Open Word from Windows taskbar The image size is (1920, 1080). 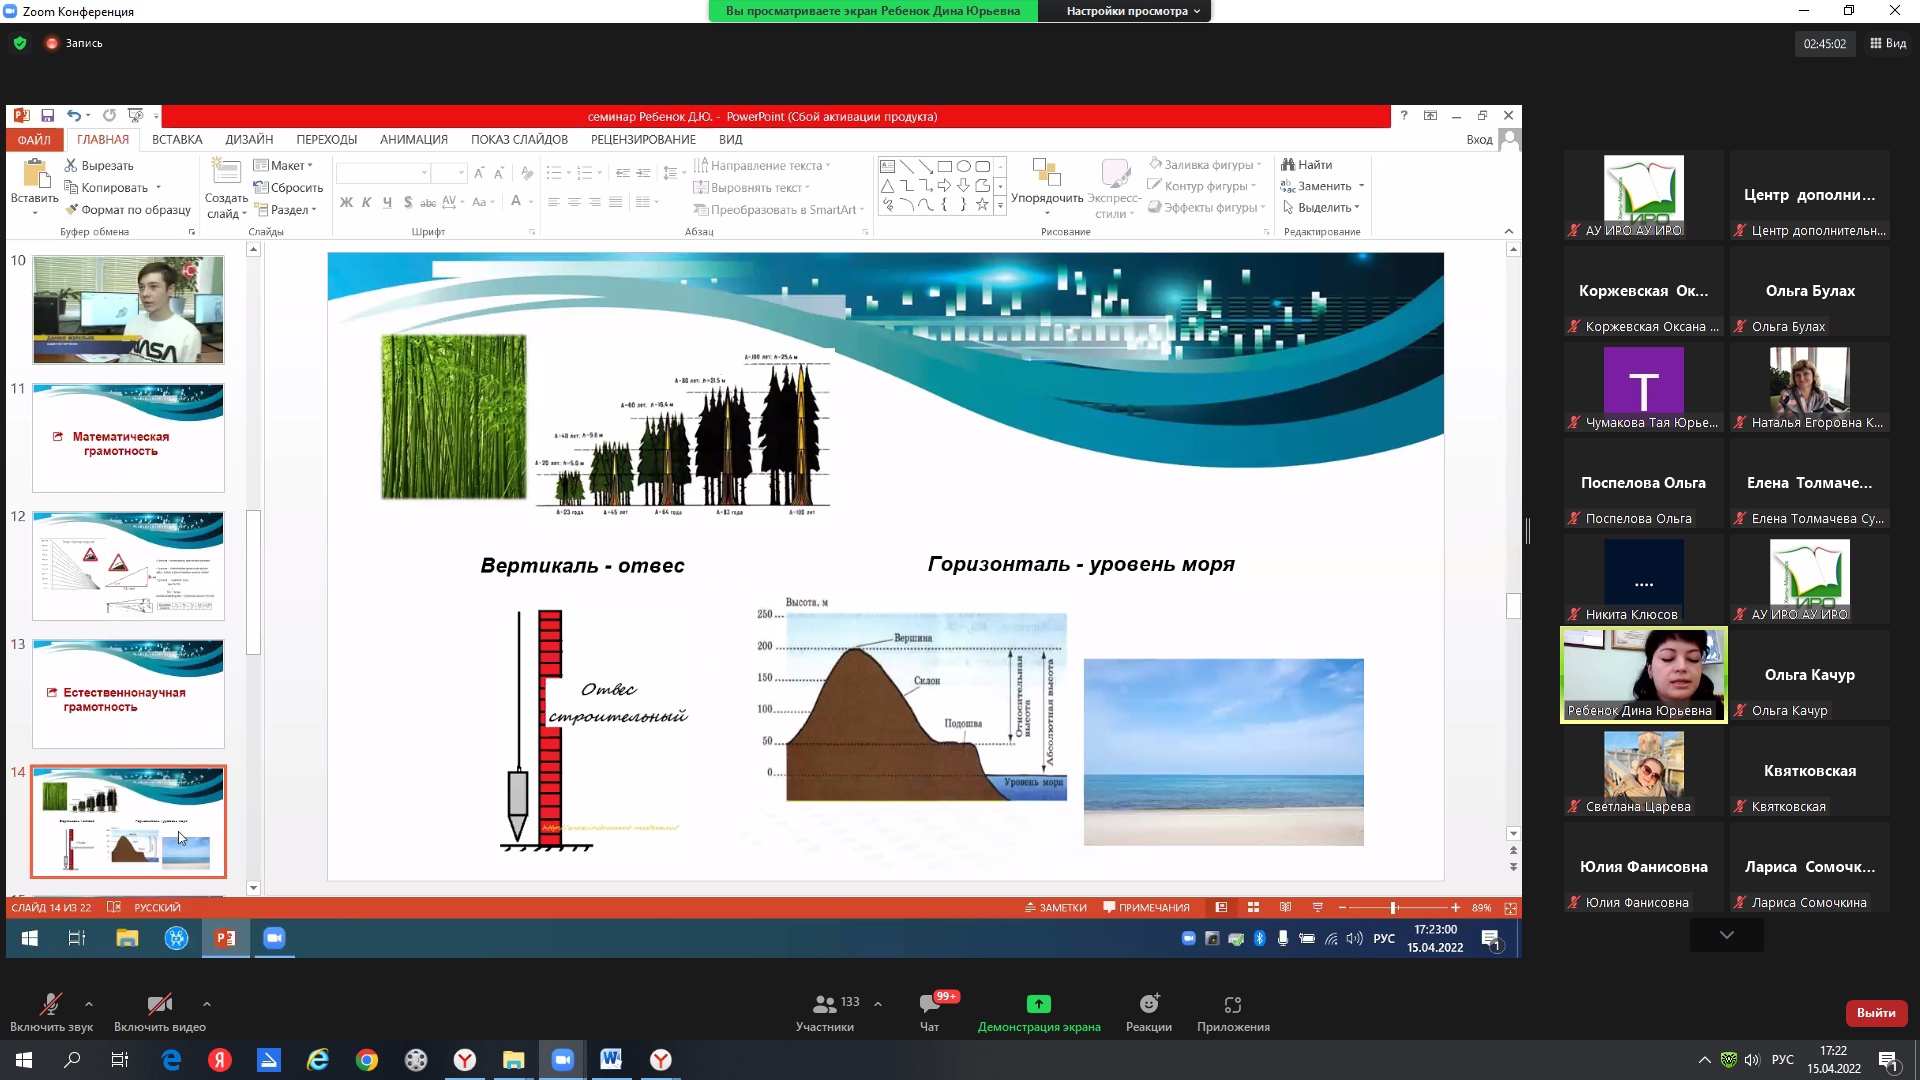(611, 1059)
